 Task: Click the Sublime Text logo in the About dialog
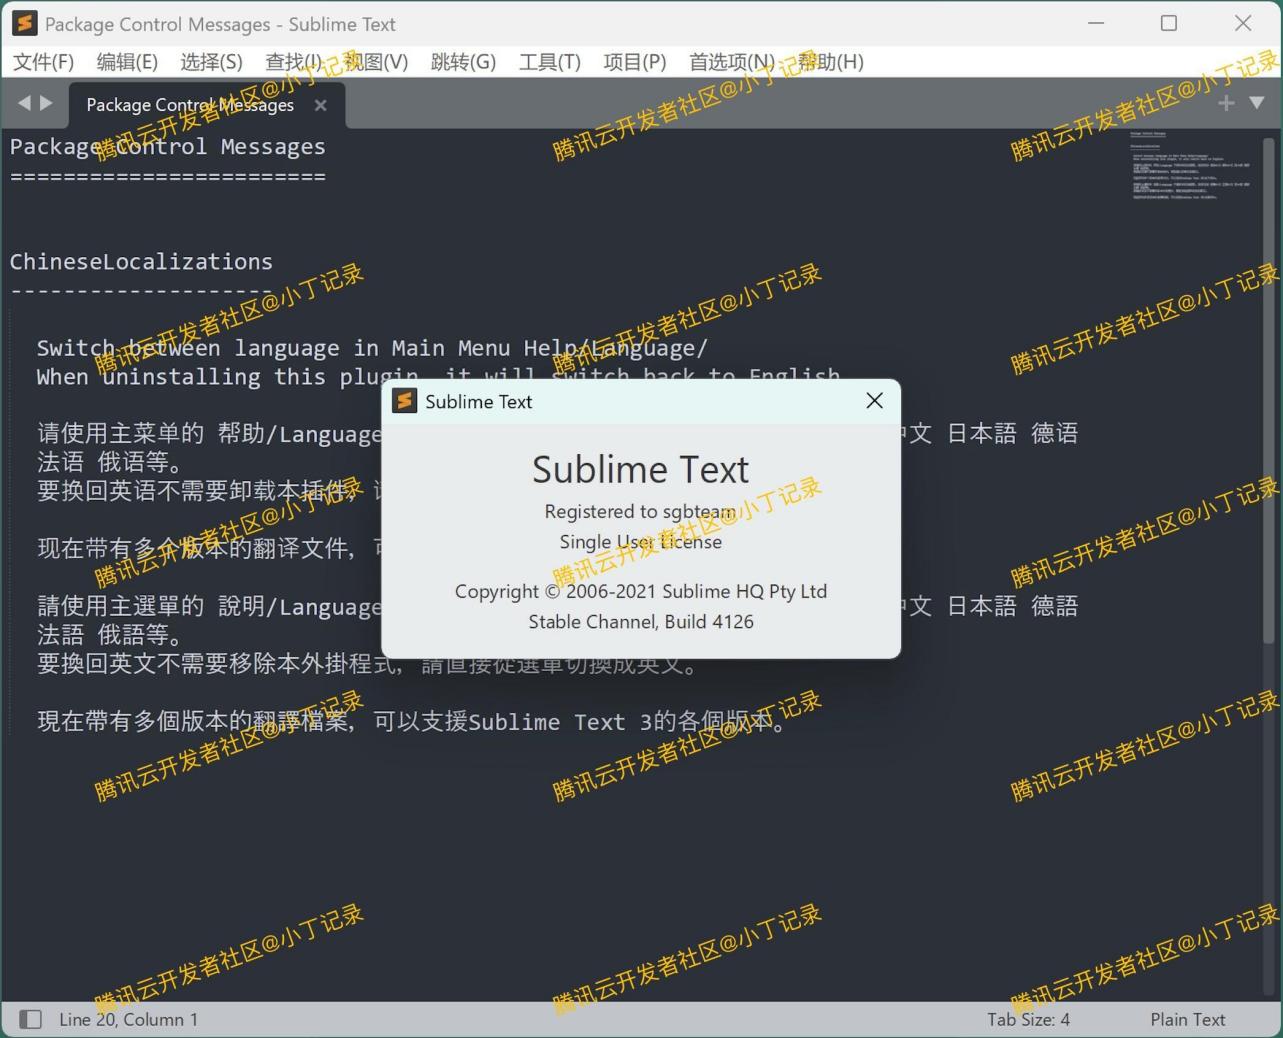tap(405, 400)
